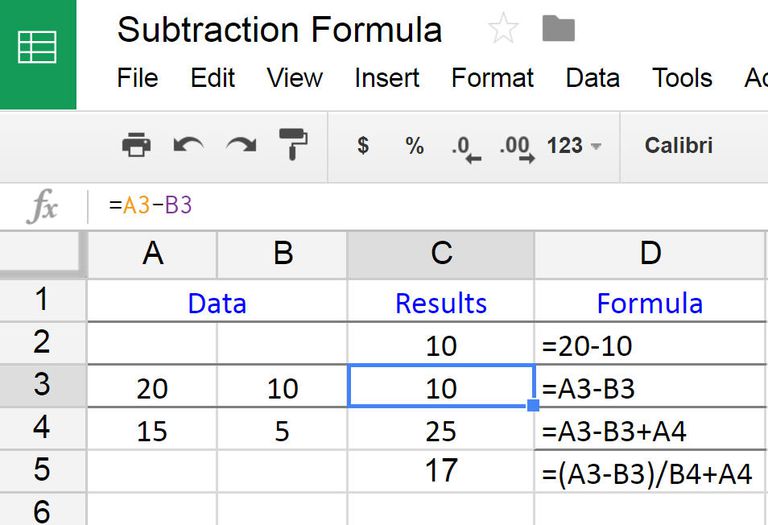Select empty cell B5

283,471
